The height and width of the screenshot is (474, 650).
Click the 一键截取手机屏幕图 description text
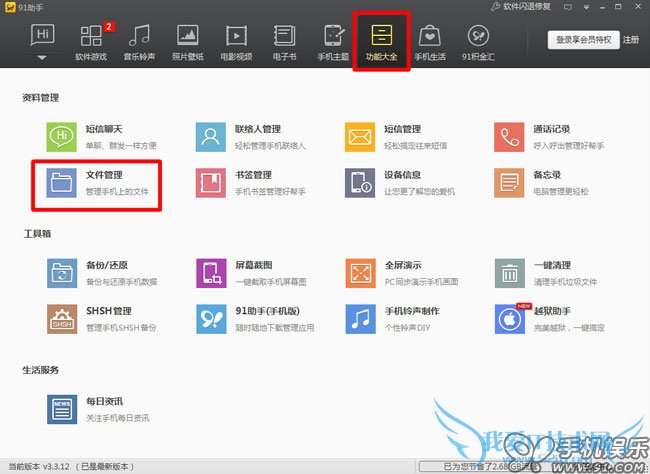271,282
